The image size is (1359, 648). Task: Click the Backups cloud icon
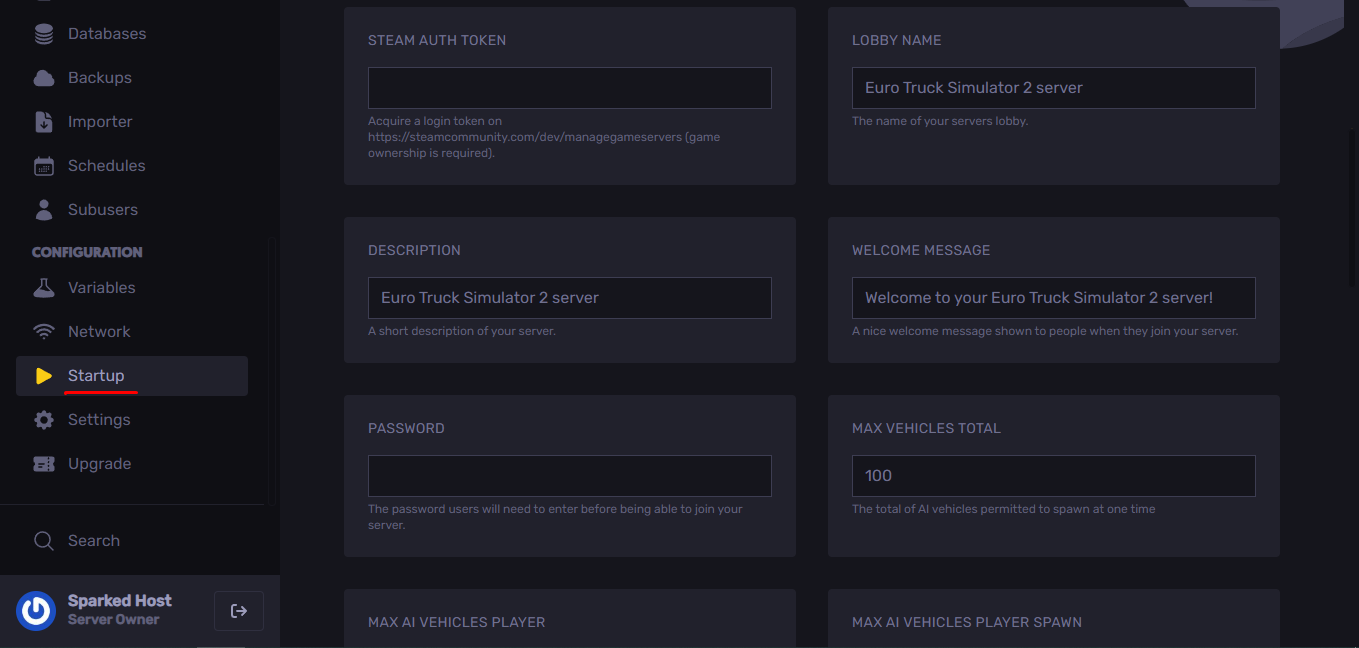pos(44,78)
